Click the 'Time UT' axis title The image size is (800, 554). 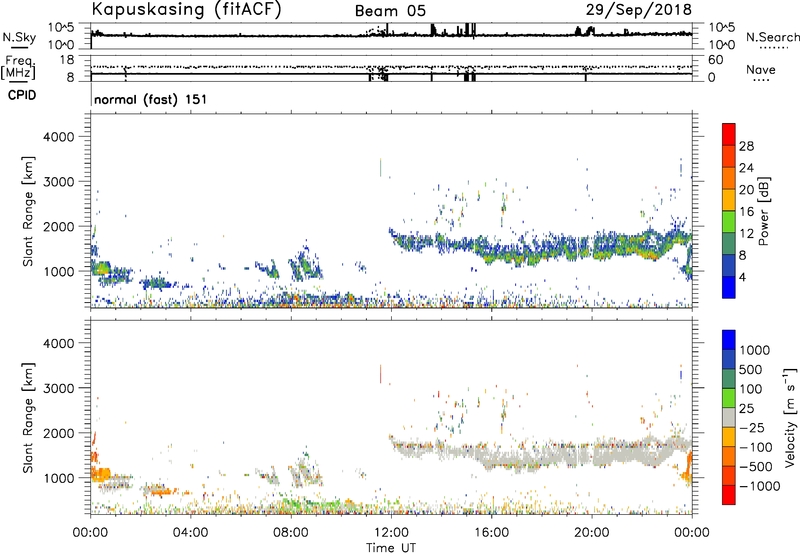(x=391, y=548)
